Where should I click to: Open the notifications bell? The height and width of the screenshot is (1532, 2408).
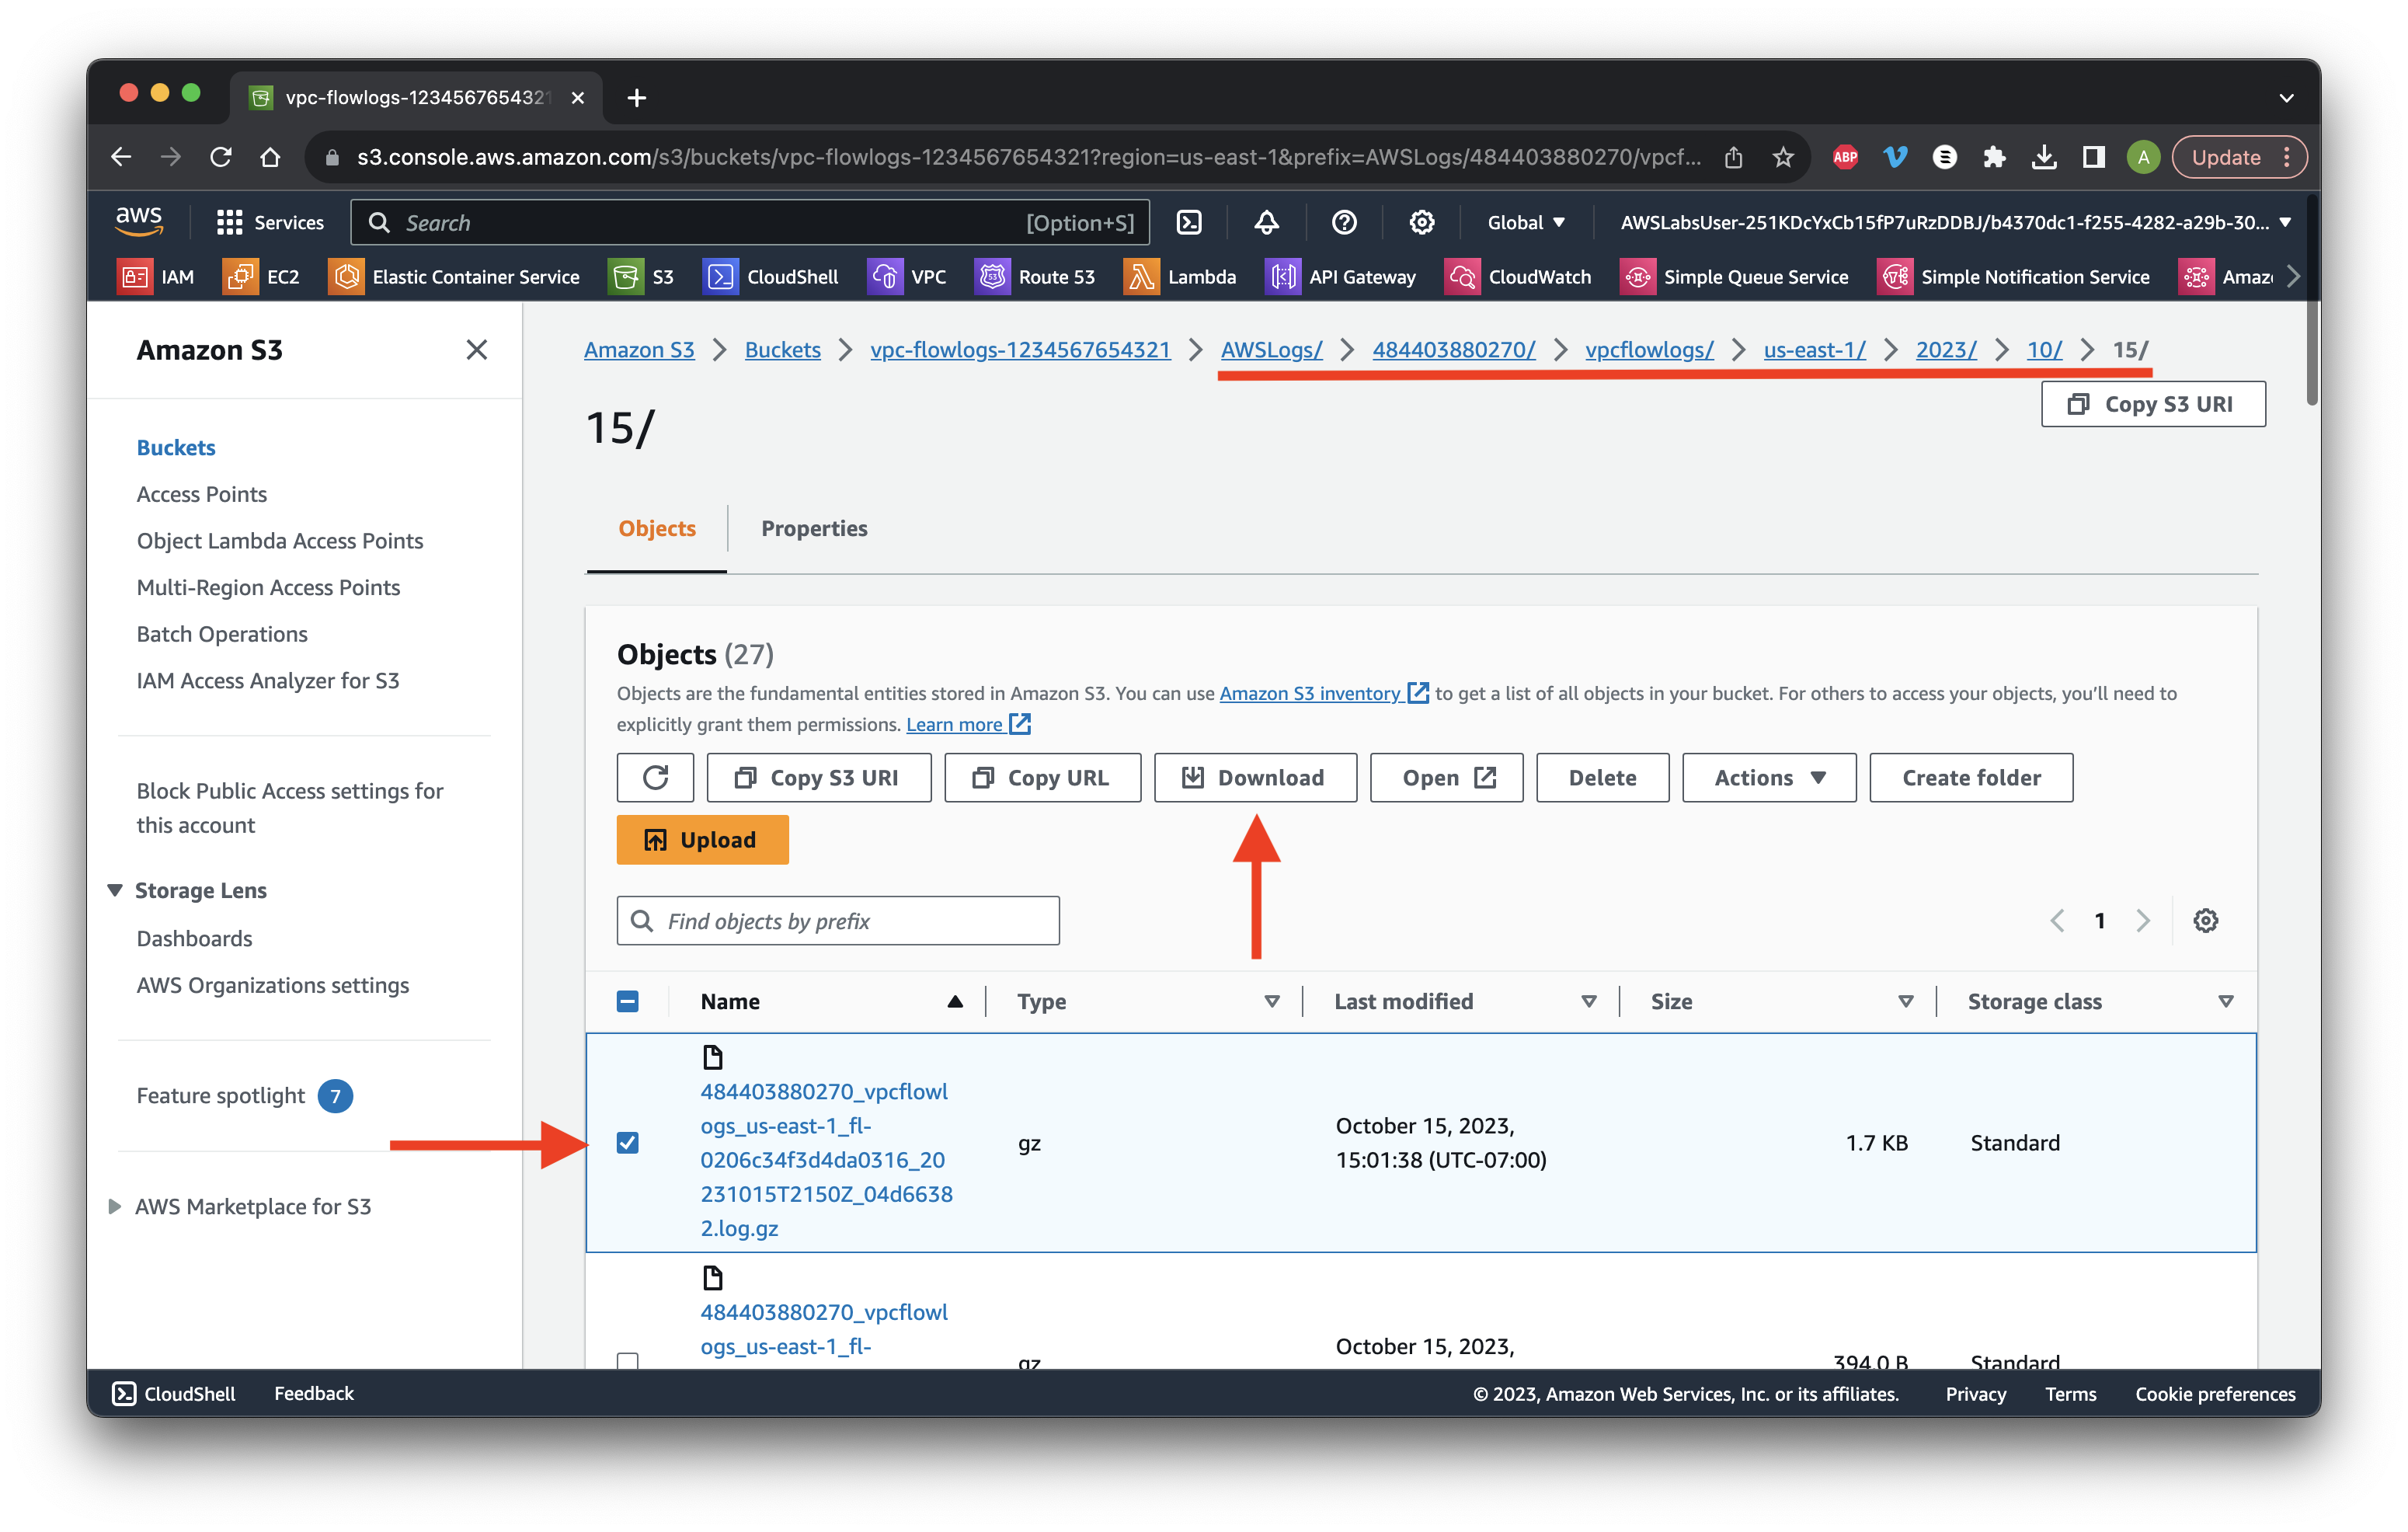click(1266, 222)
